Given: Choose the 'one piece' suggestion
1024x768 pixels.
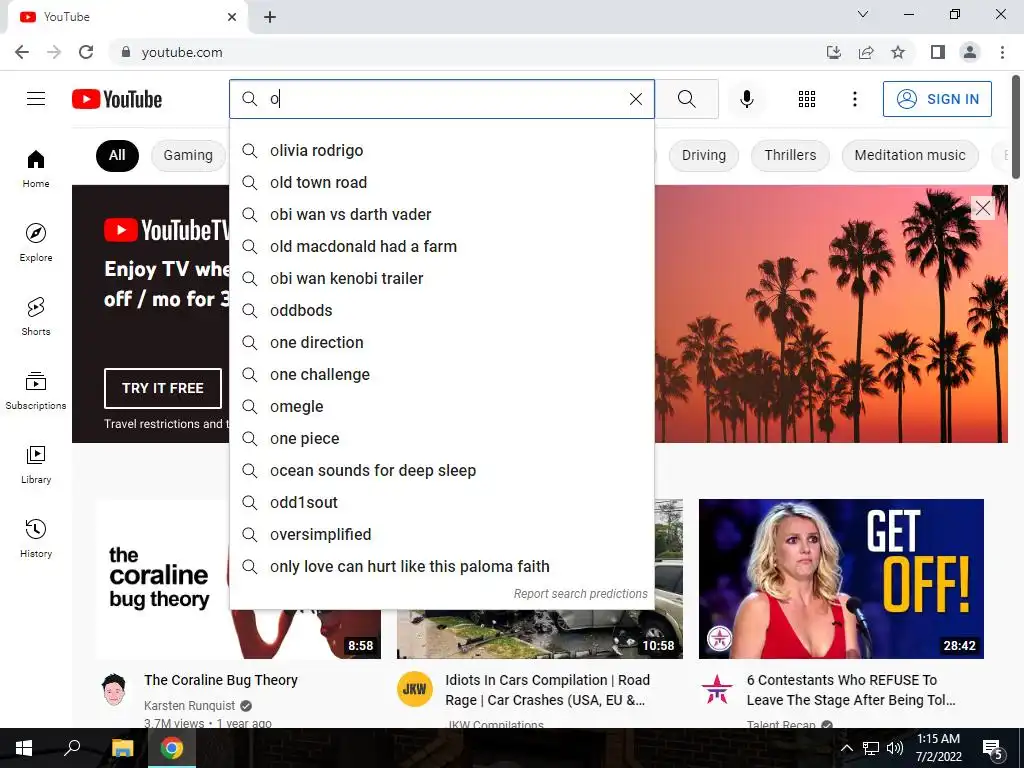Looking at the screenshot, I should coord(442,438).
